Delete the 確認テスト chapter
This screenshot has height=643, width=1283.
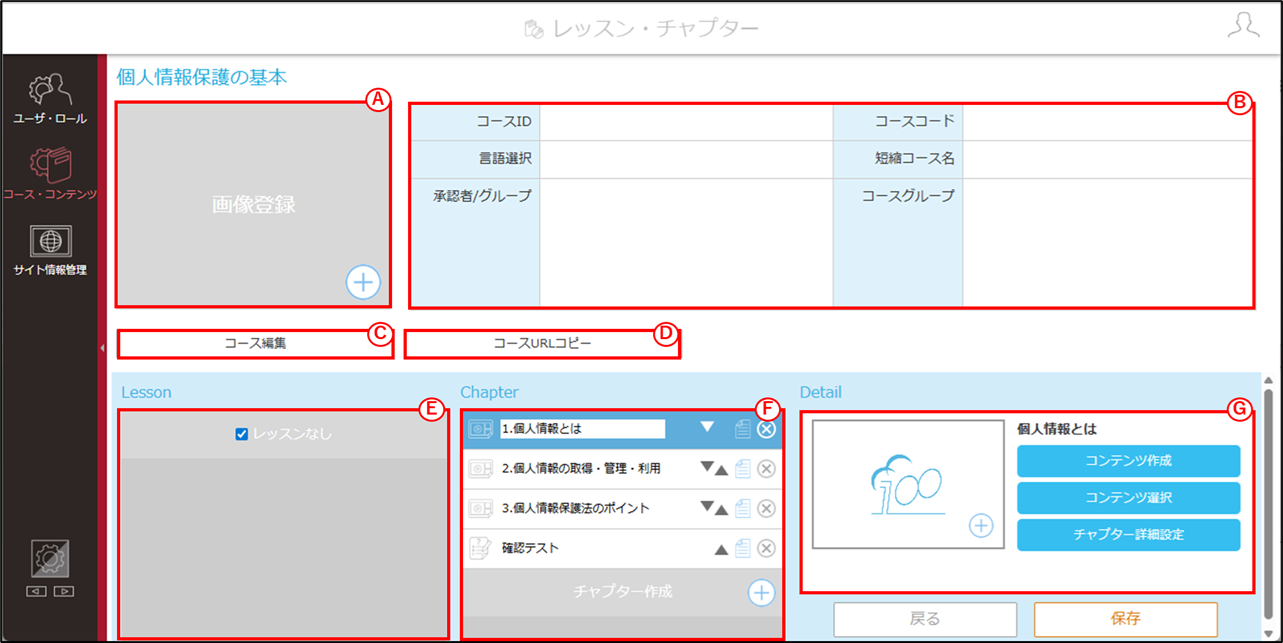coord(766,548)
